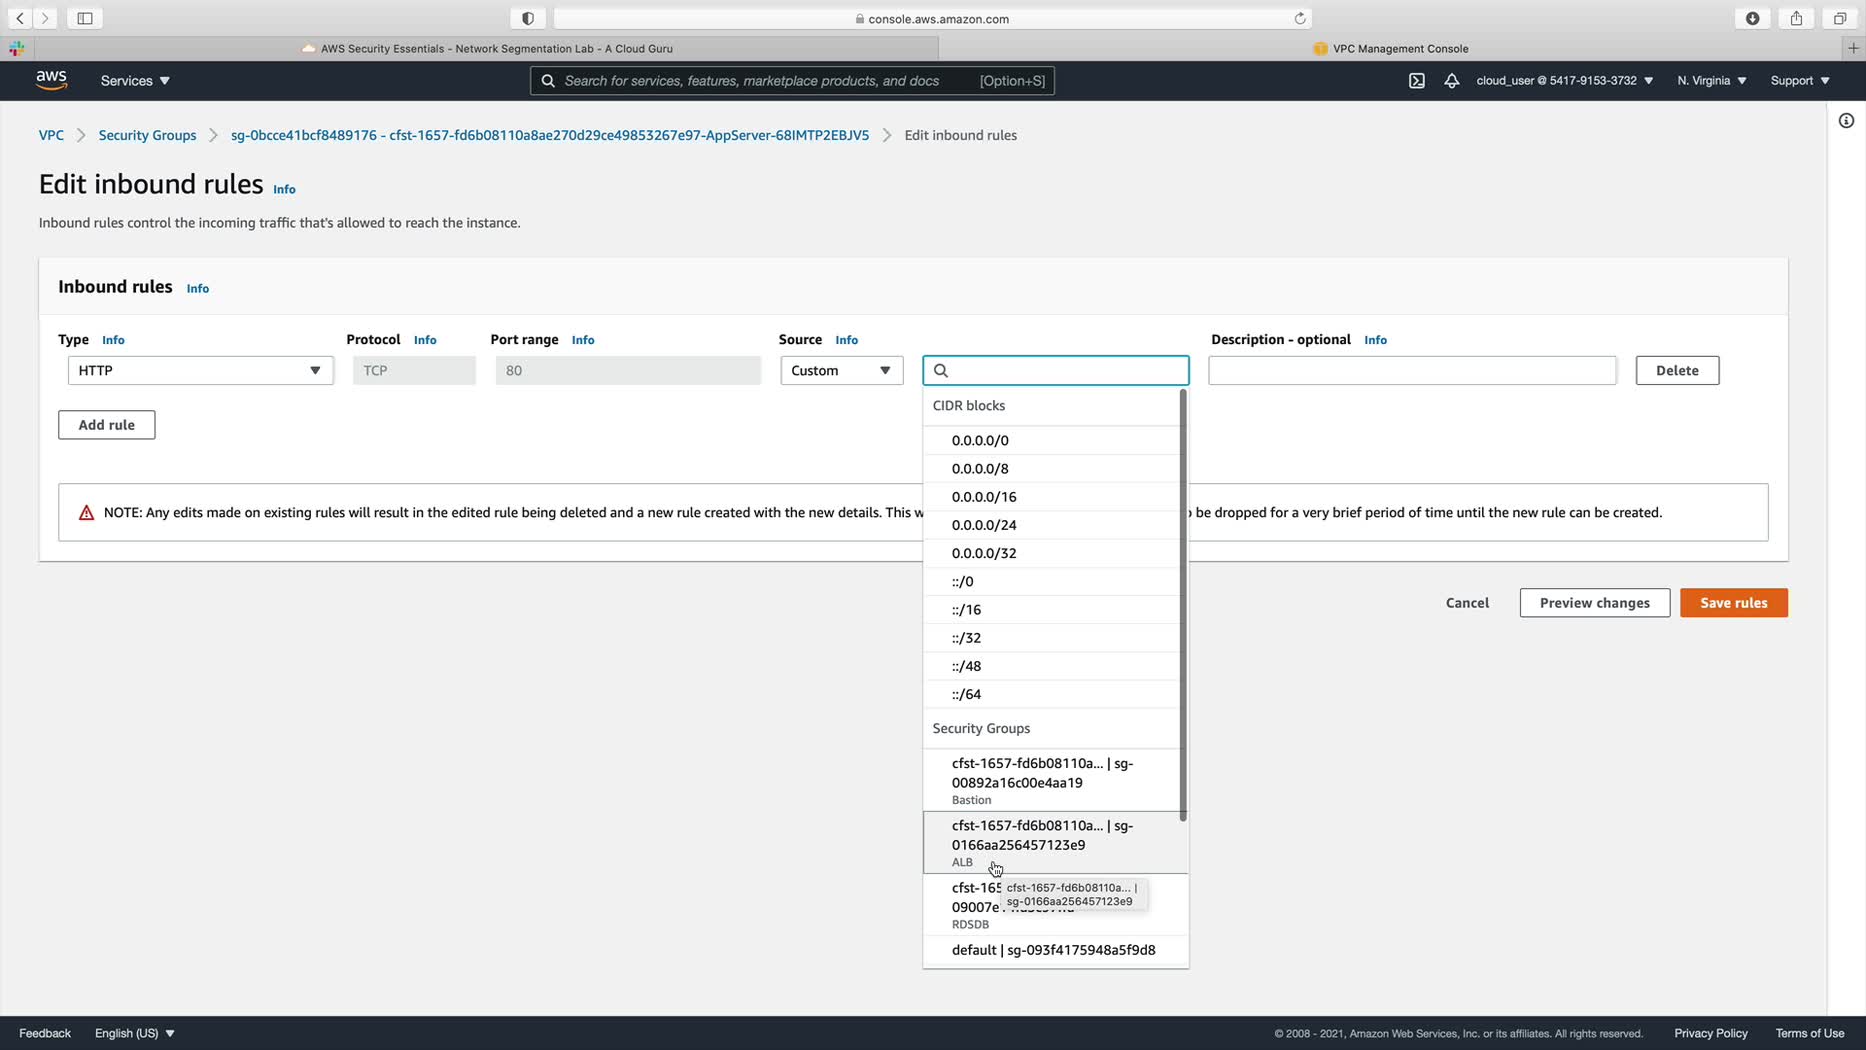The width and height of the screenshot is (1866, 1050).
Task: Click the Info link beside Port range
Action: (x=583, y=340)
